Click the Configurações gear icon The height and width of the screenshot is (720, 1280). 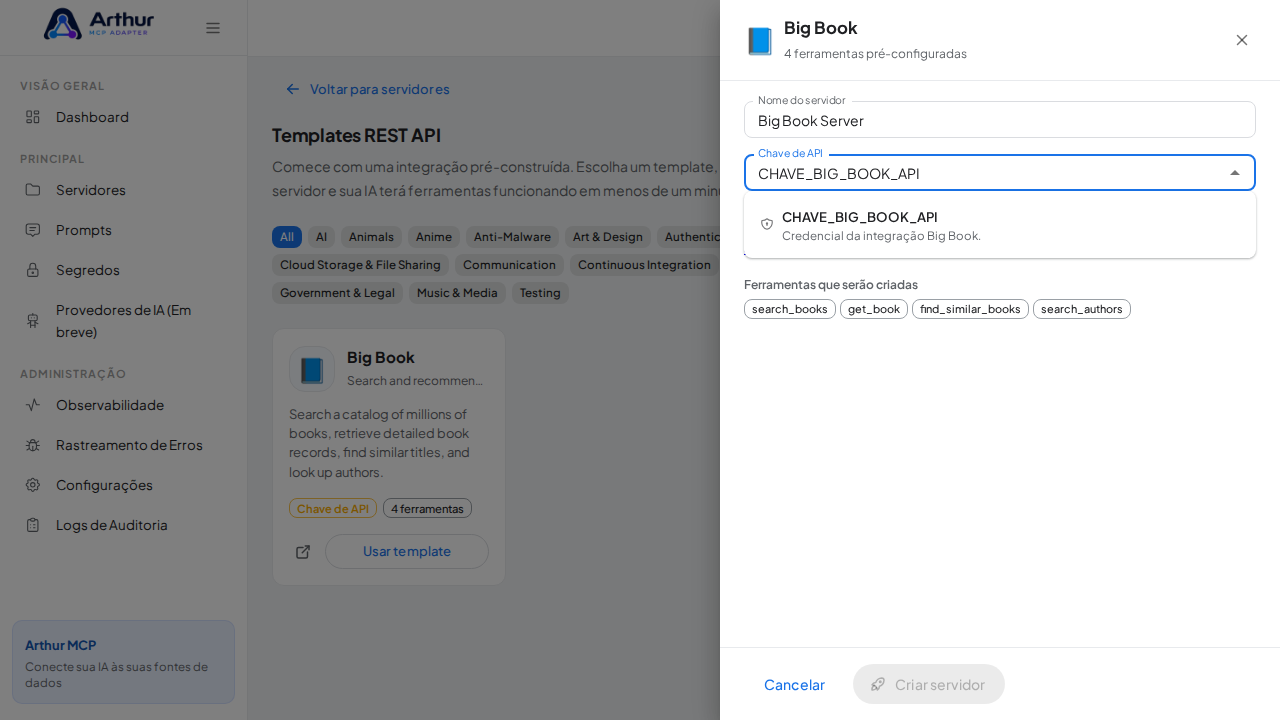coord(33,485)
